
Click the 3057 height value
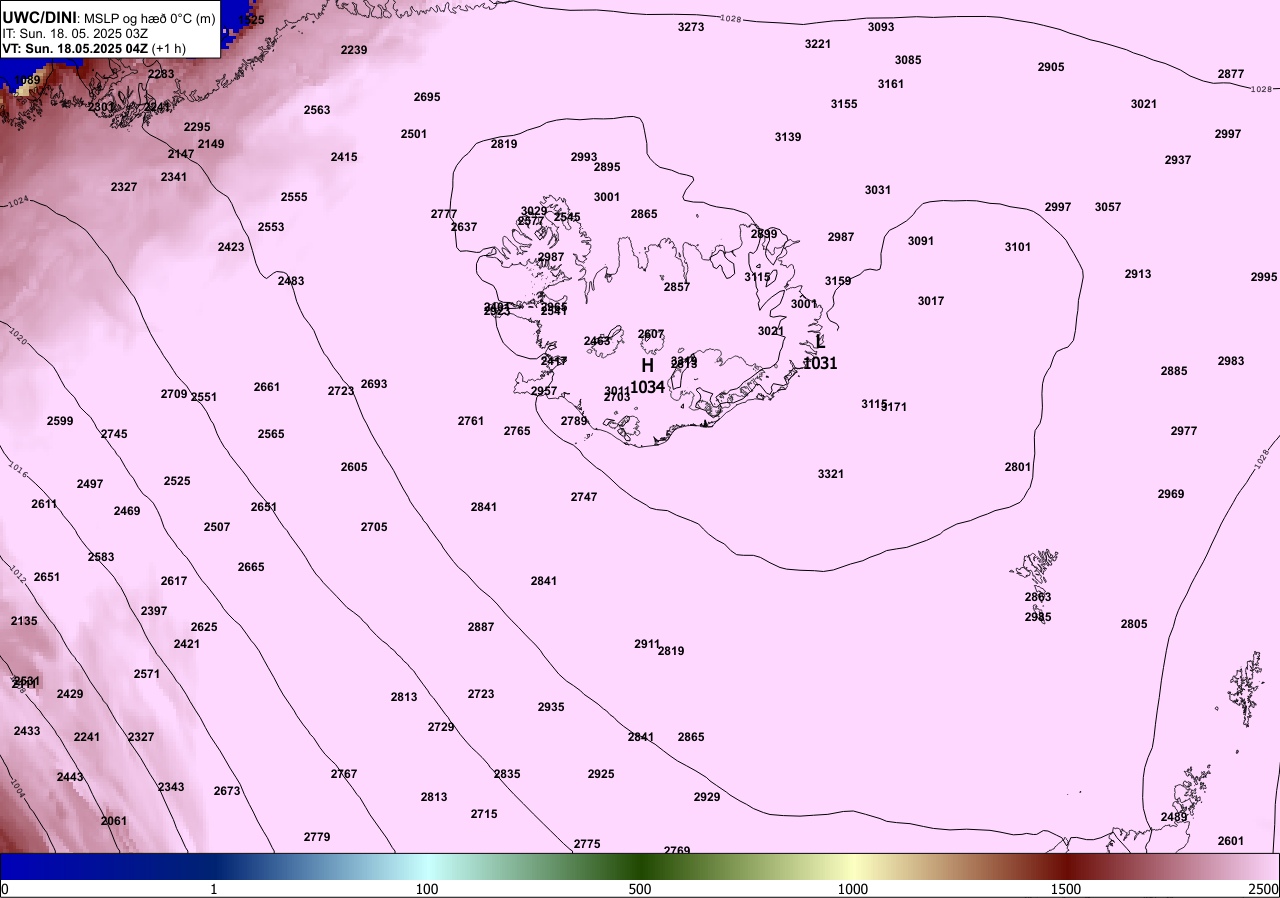coord(1108,207)
